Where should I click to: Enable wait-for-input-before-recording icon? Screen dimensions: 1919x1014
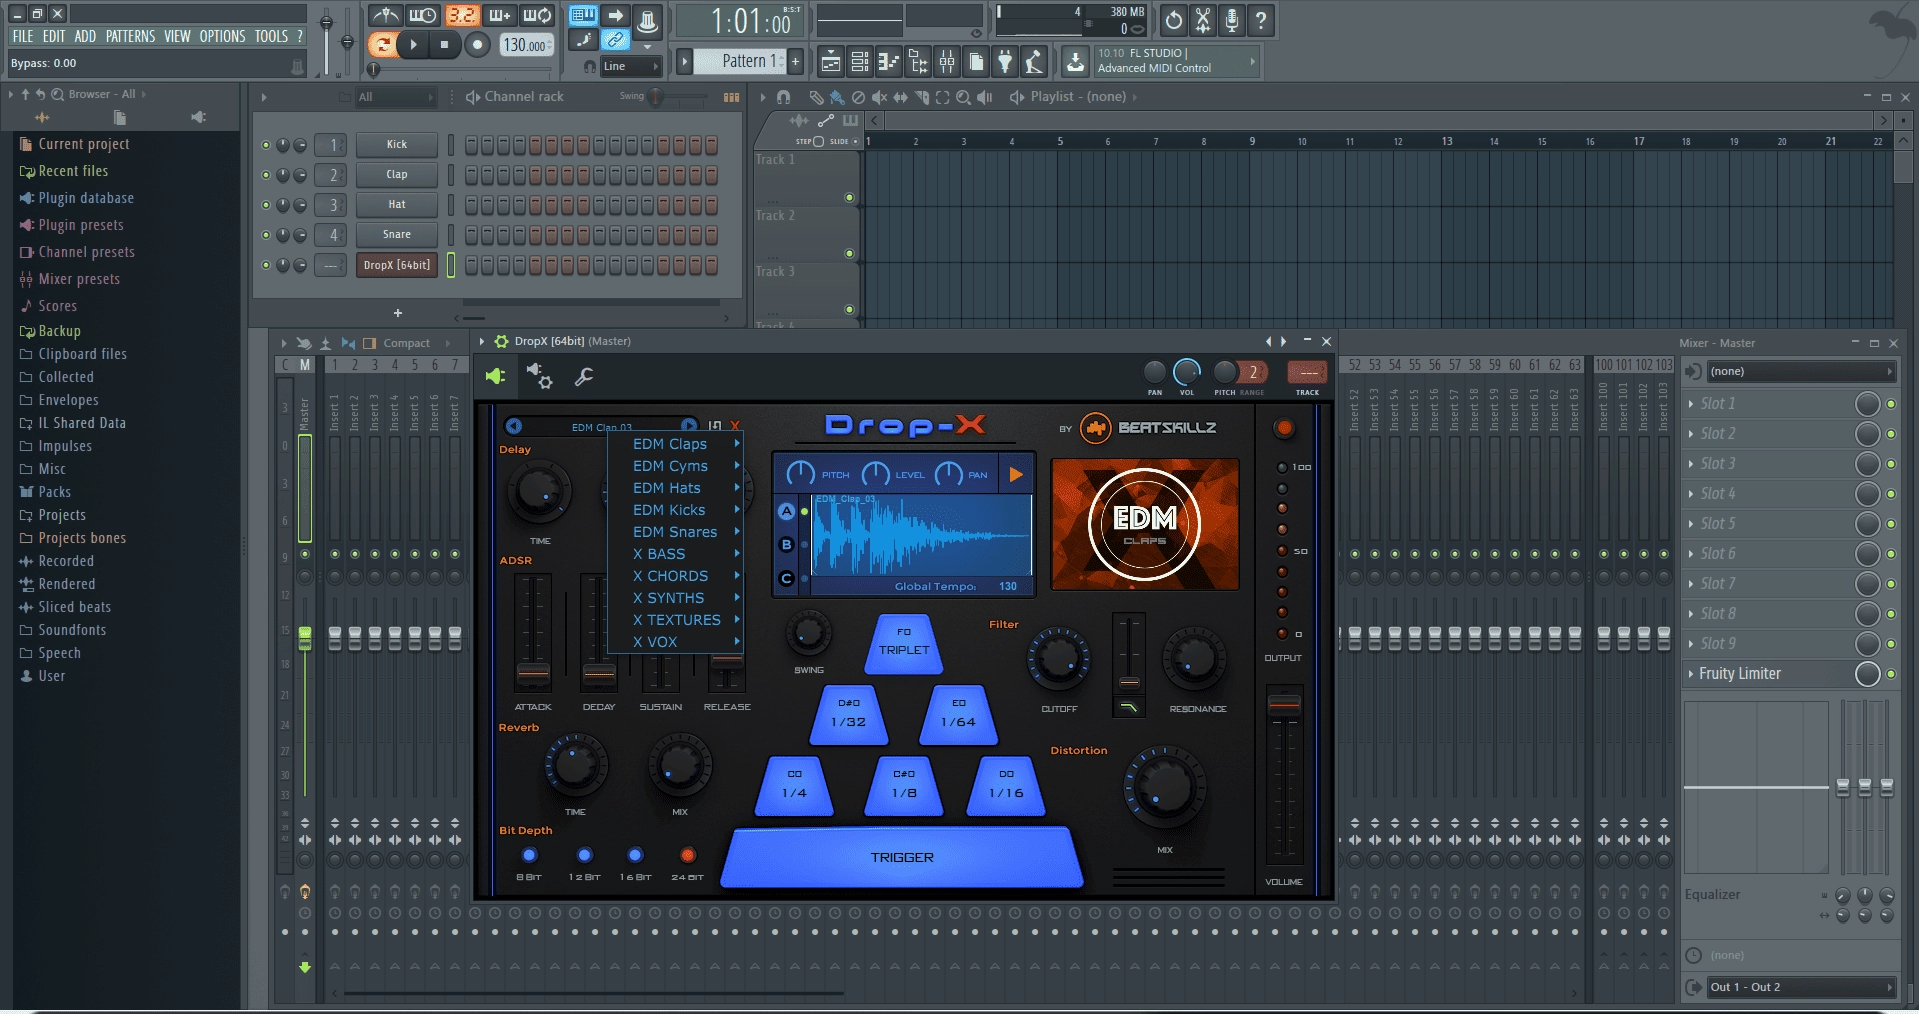click(x=422, y=15)
